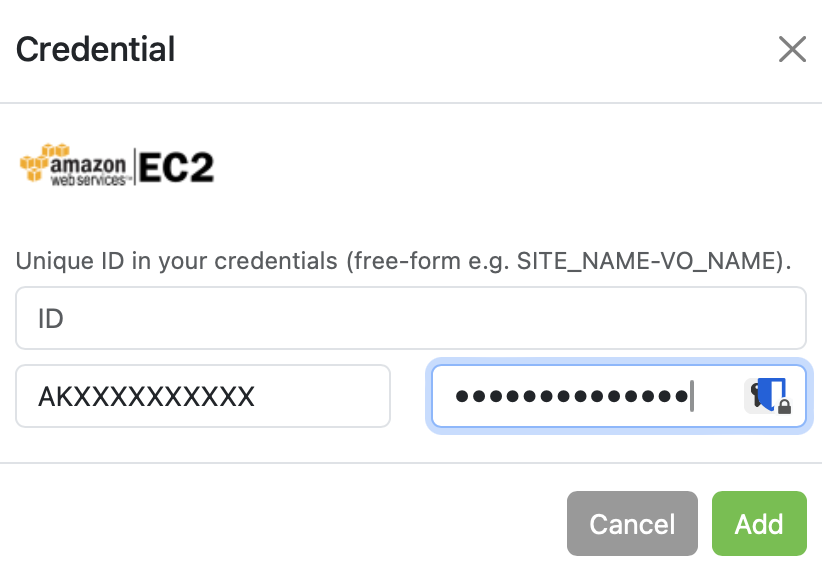Click Cancel to discard changes
This screenshot has height=576, width=822.
(x=632, y=523)
